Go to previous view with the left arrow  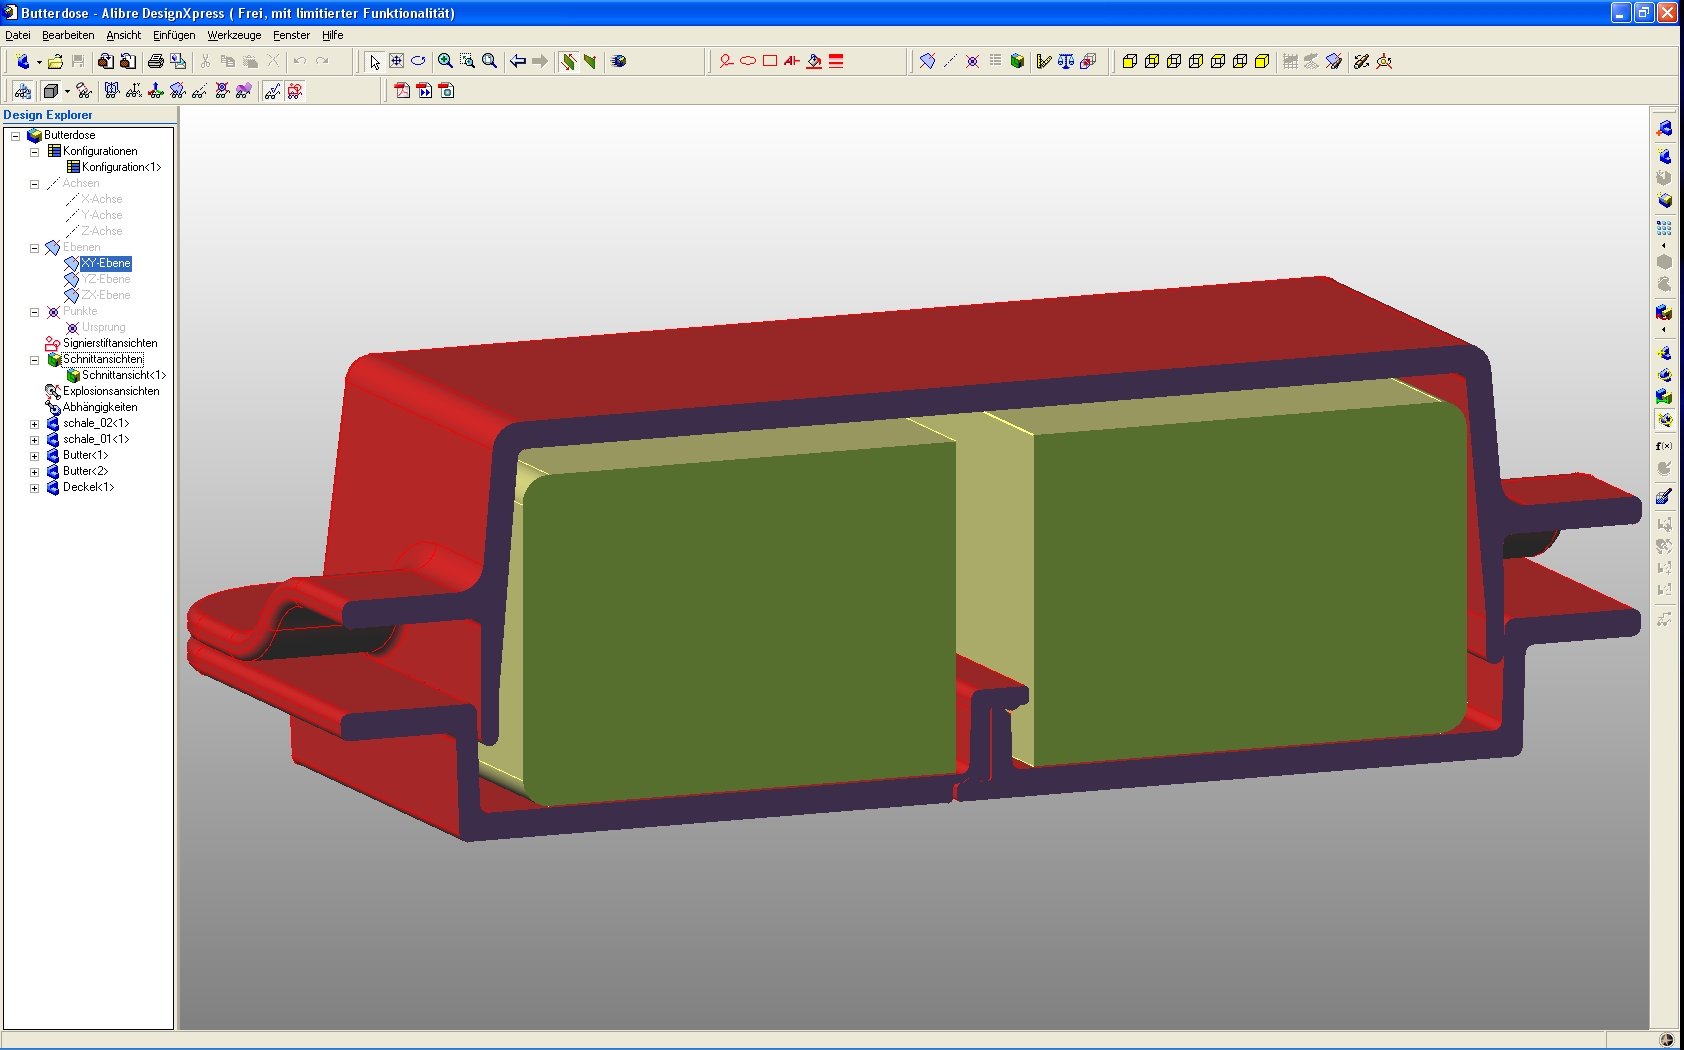[517, 61]
